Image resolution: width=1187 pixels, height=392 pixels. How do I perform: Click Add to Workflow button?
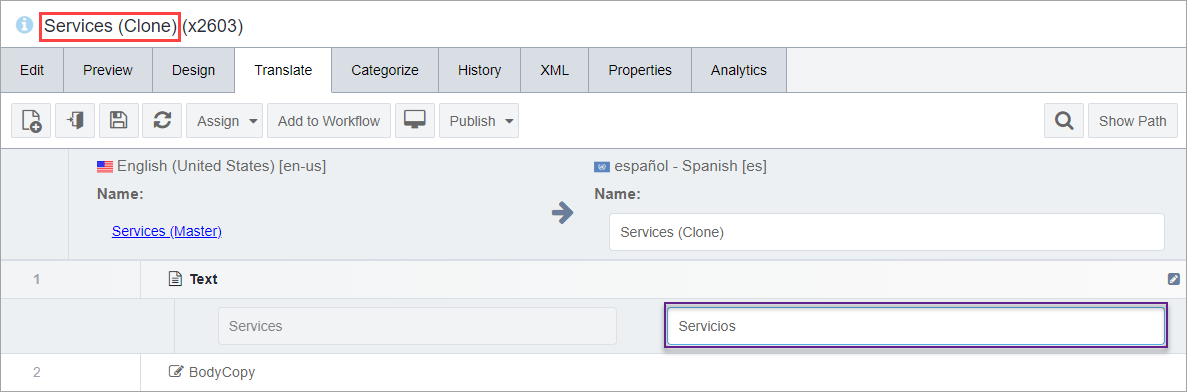click(329, 121)
